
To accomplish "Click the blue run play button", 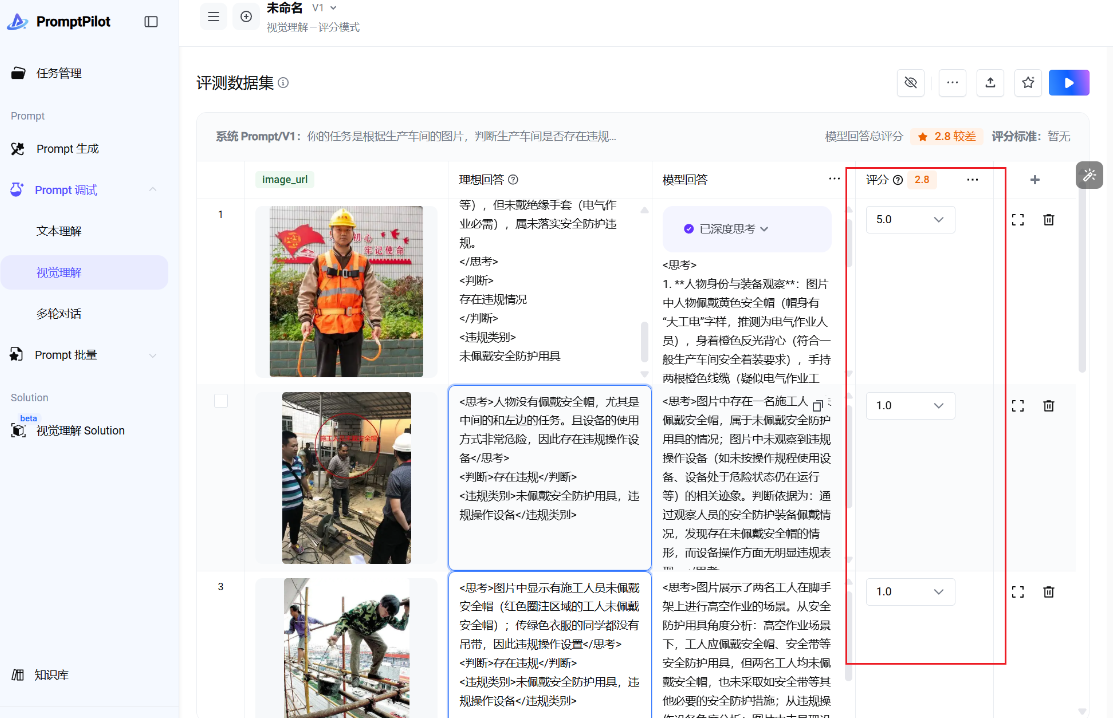I will pyautogui.click(x=1069, y=83).
